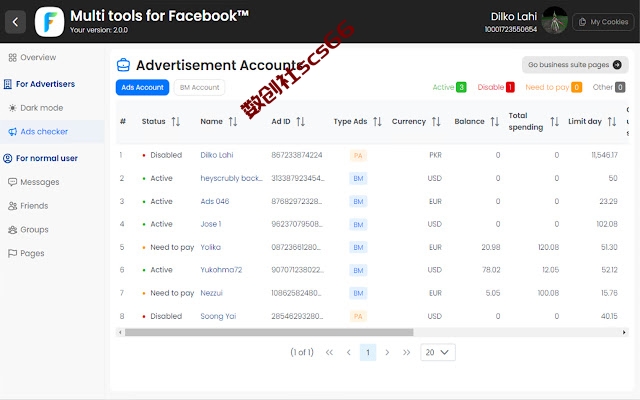640x400 pixels.
Task: Open Dilko Lahi account link in table
Action: [217, 155]
